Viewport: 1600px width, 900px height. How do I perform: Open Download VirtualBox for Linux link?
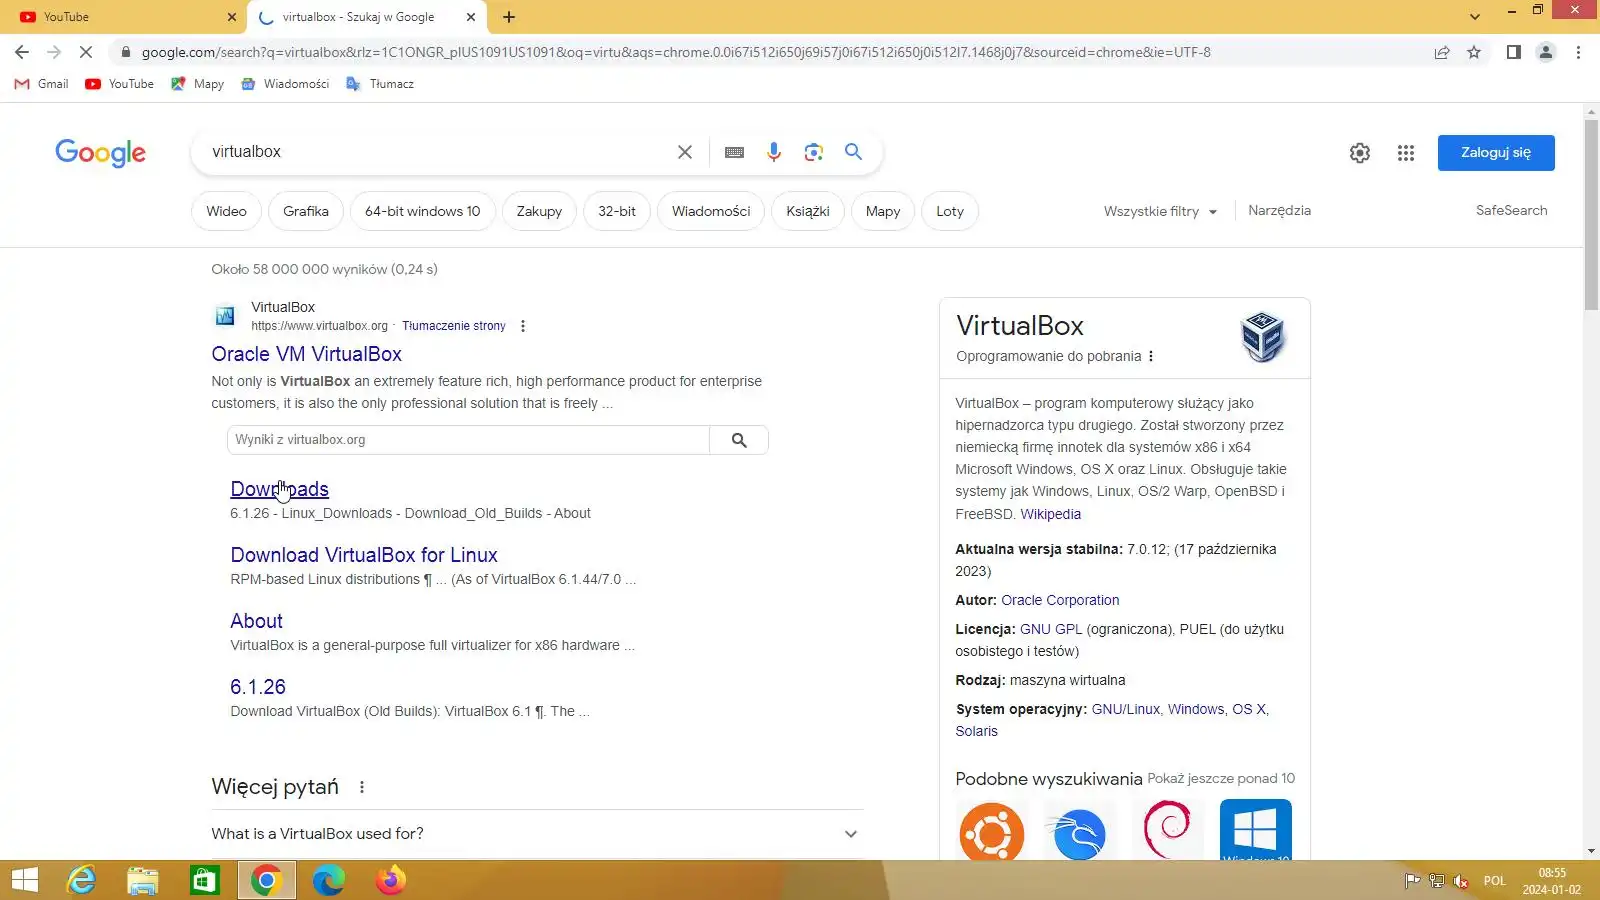pos(364,555)
